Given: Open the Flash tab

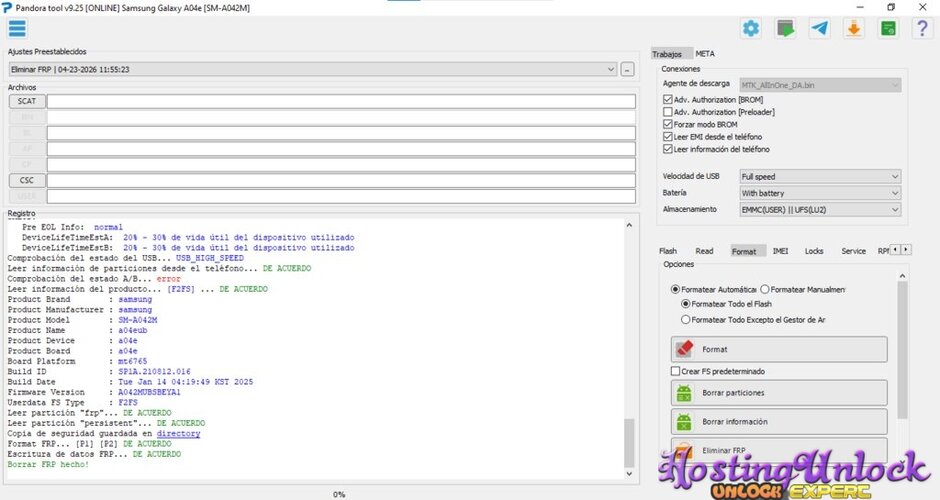Looking at the screenshot, I should click(668, 251).
